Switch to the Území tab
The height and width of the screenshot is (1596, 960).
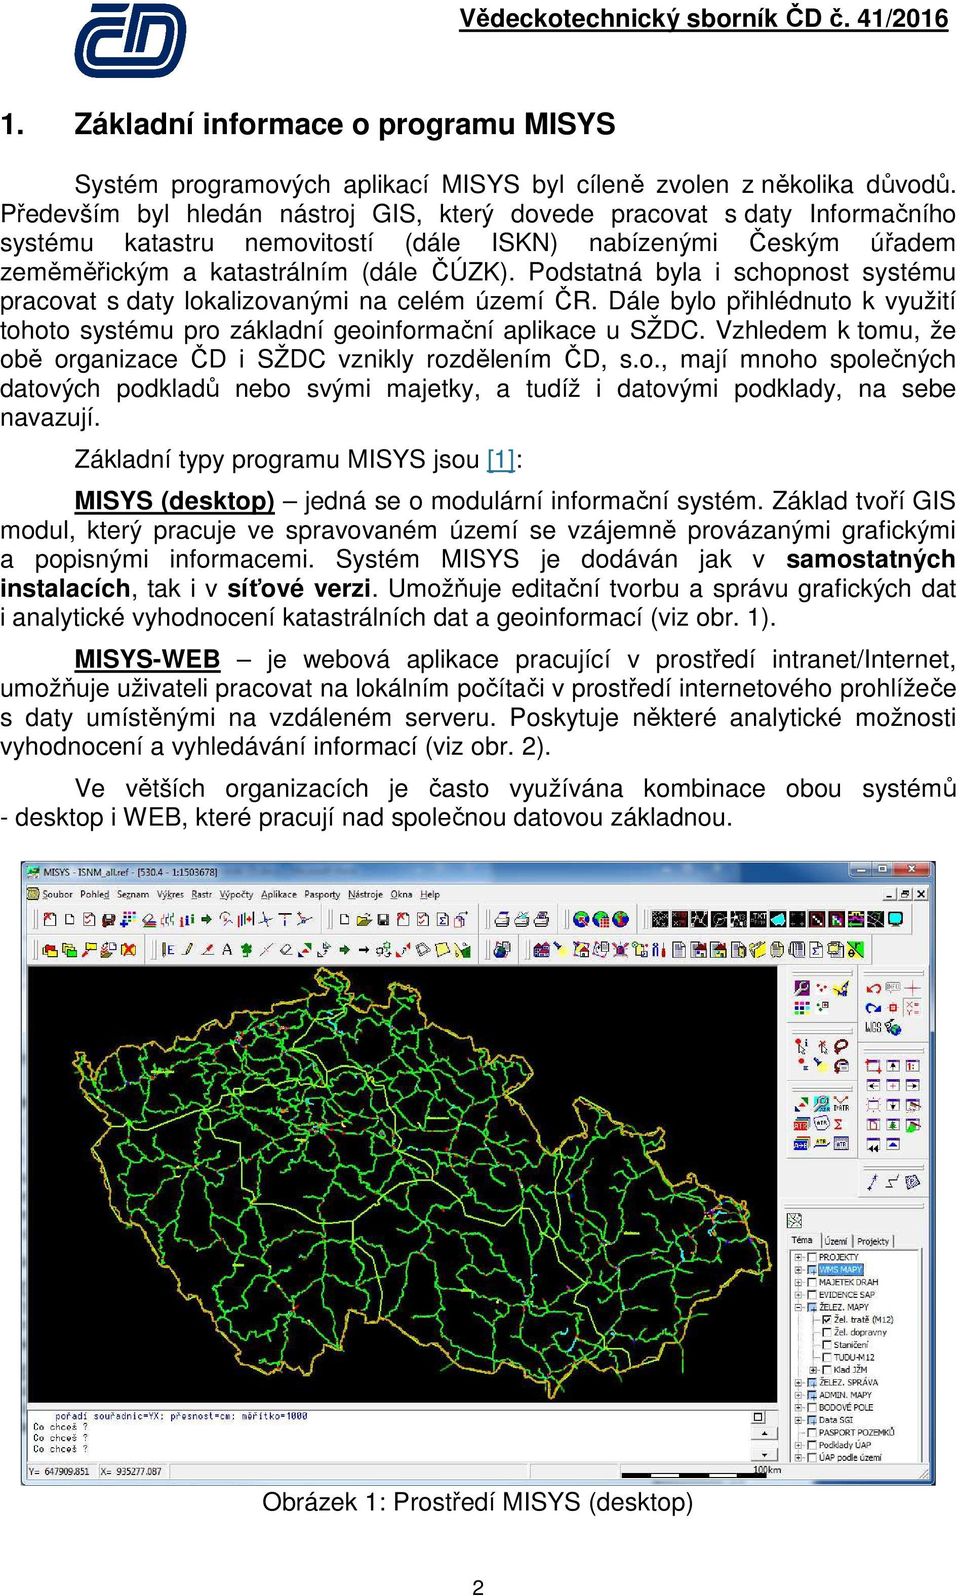click(836, 1241)
